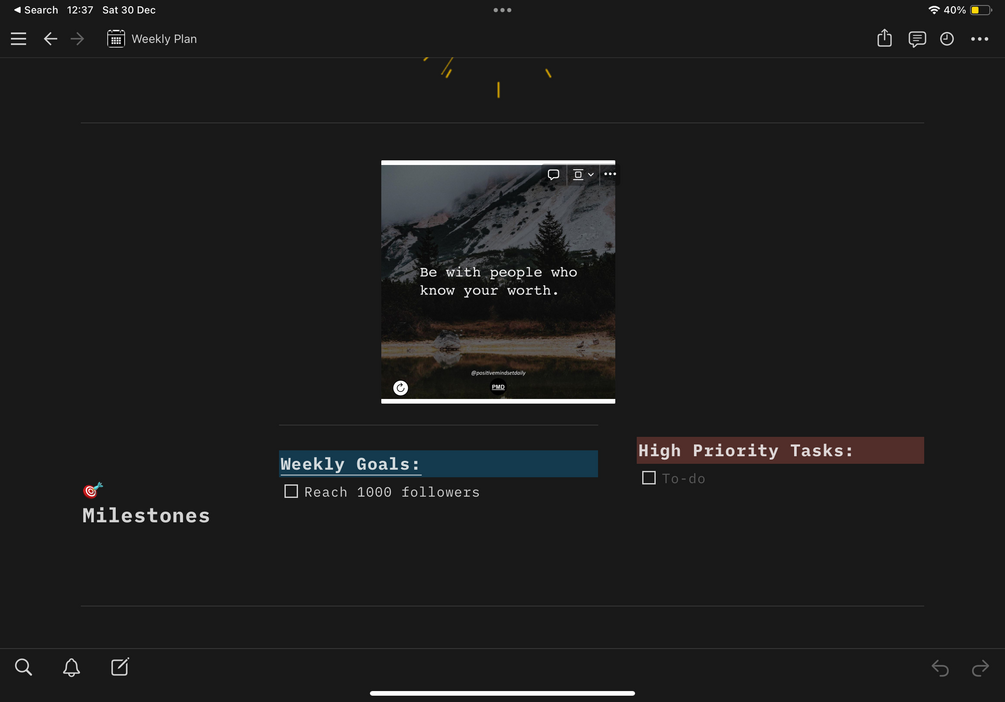Viewport: 1005px width, 702px height.
Task: Open notifications bell icon
Action: 71,667
